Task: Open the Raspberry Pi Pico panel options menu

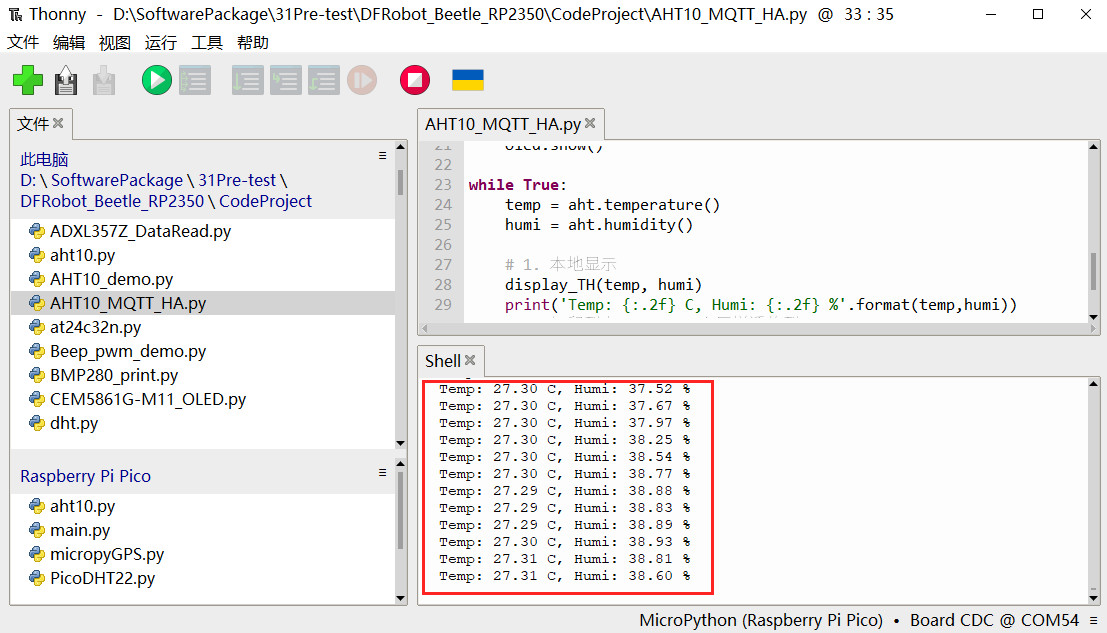Action: [383, 472]
